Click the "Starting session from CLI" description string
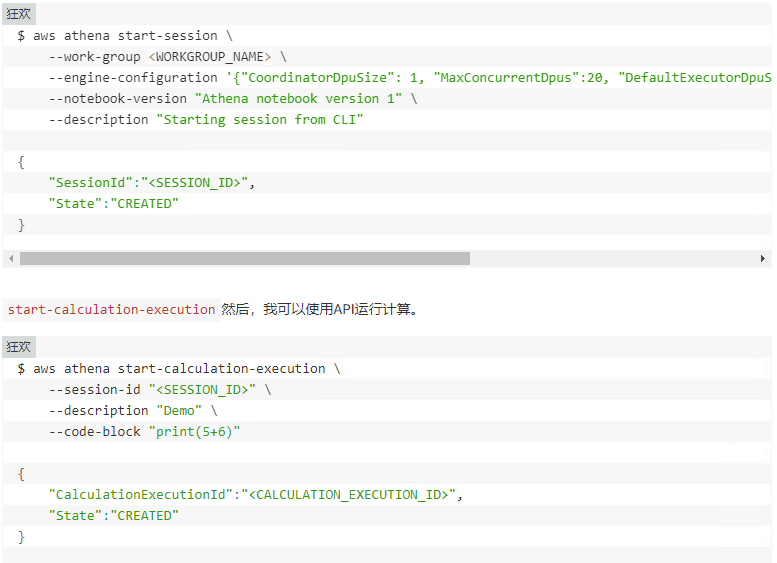 259,120
